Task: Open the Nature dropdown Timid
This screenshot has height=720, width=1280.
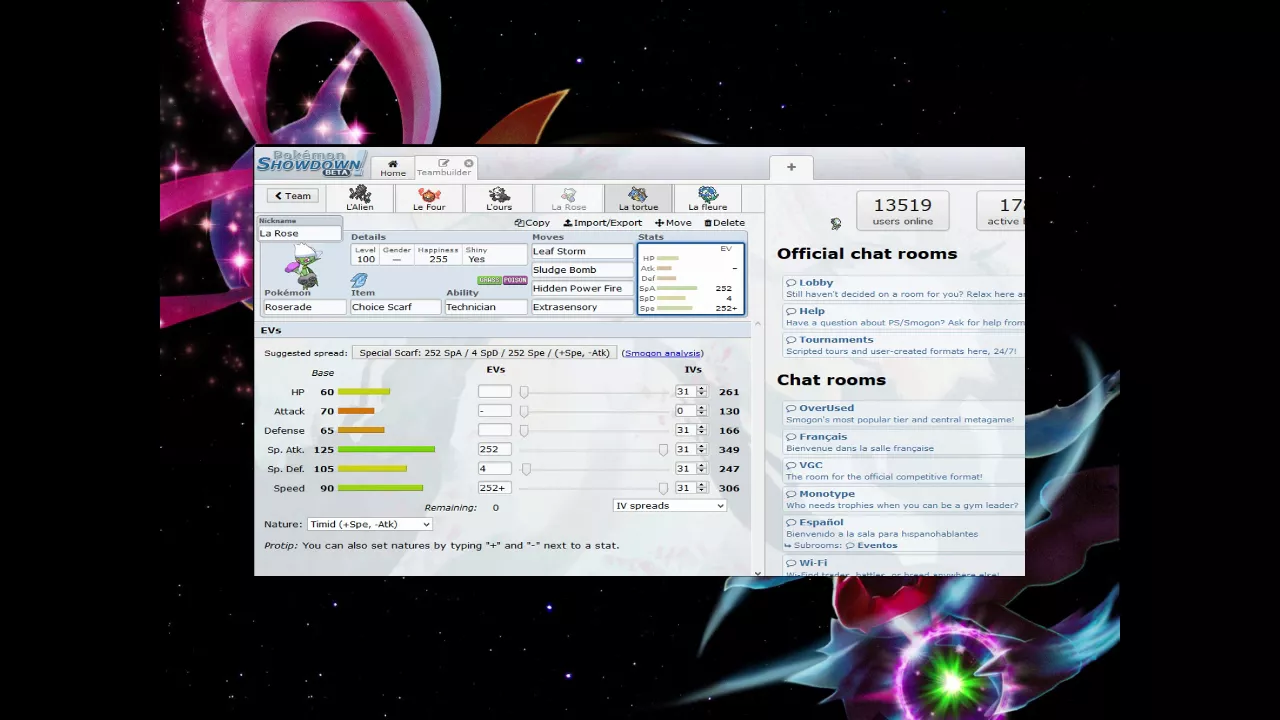Action: [x=369, y=524]
